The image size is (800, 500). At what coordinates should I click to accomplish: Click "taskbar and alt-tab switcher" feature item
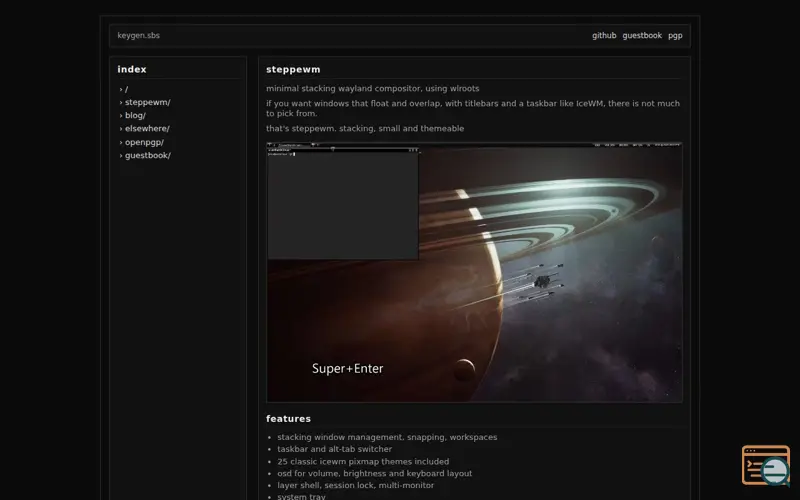coord(335,449)
